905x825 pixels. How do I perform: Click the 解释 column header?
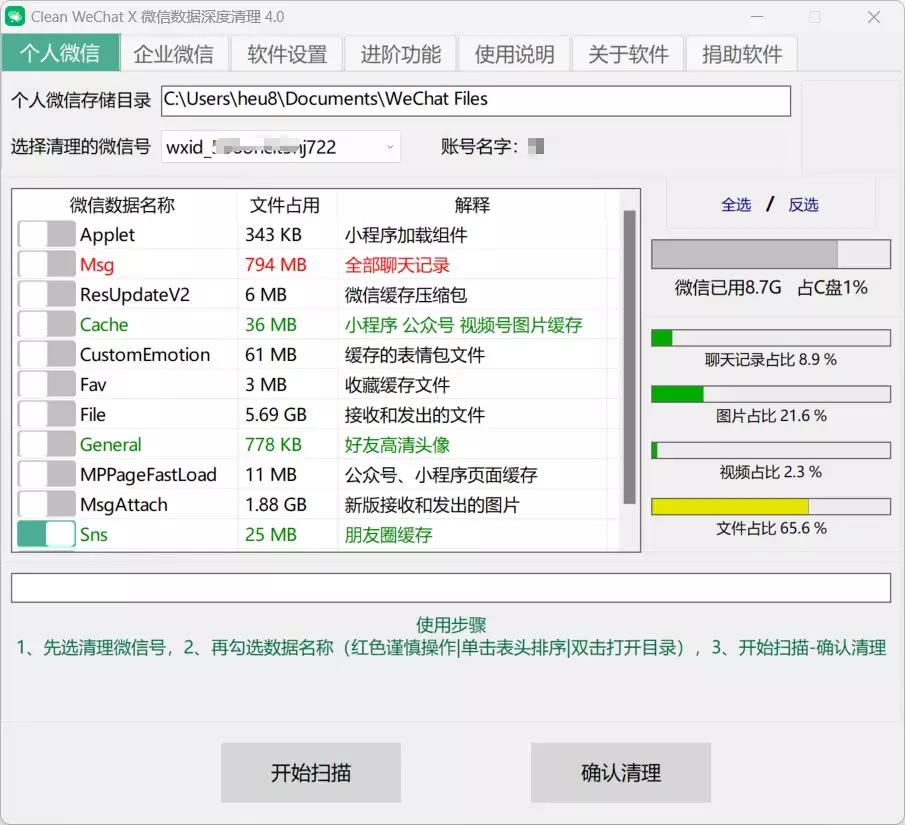tap(472, 205)
